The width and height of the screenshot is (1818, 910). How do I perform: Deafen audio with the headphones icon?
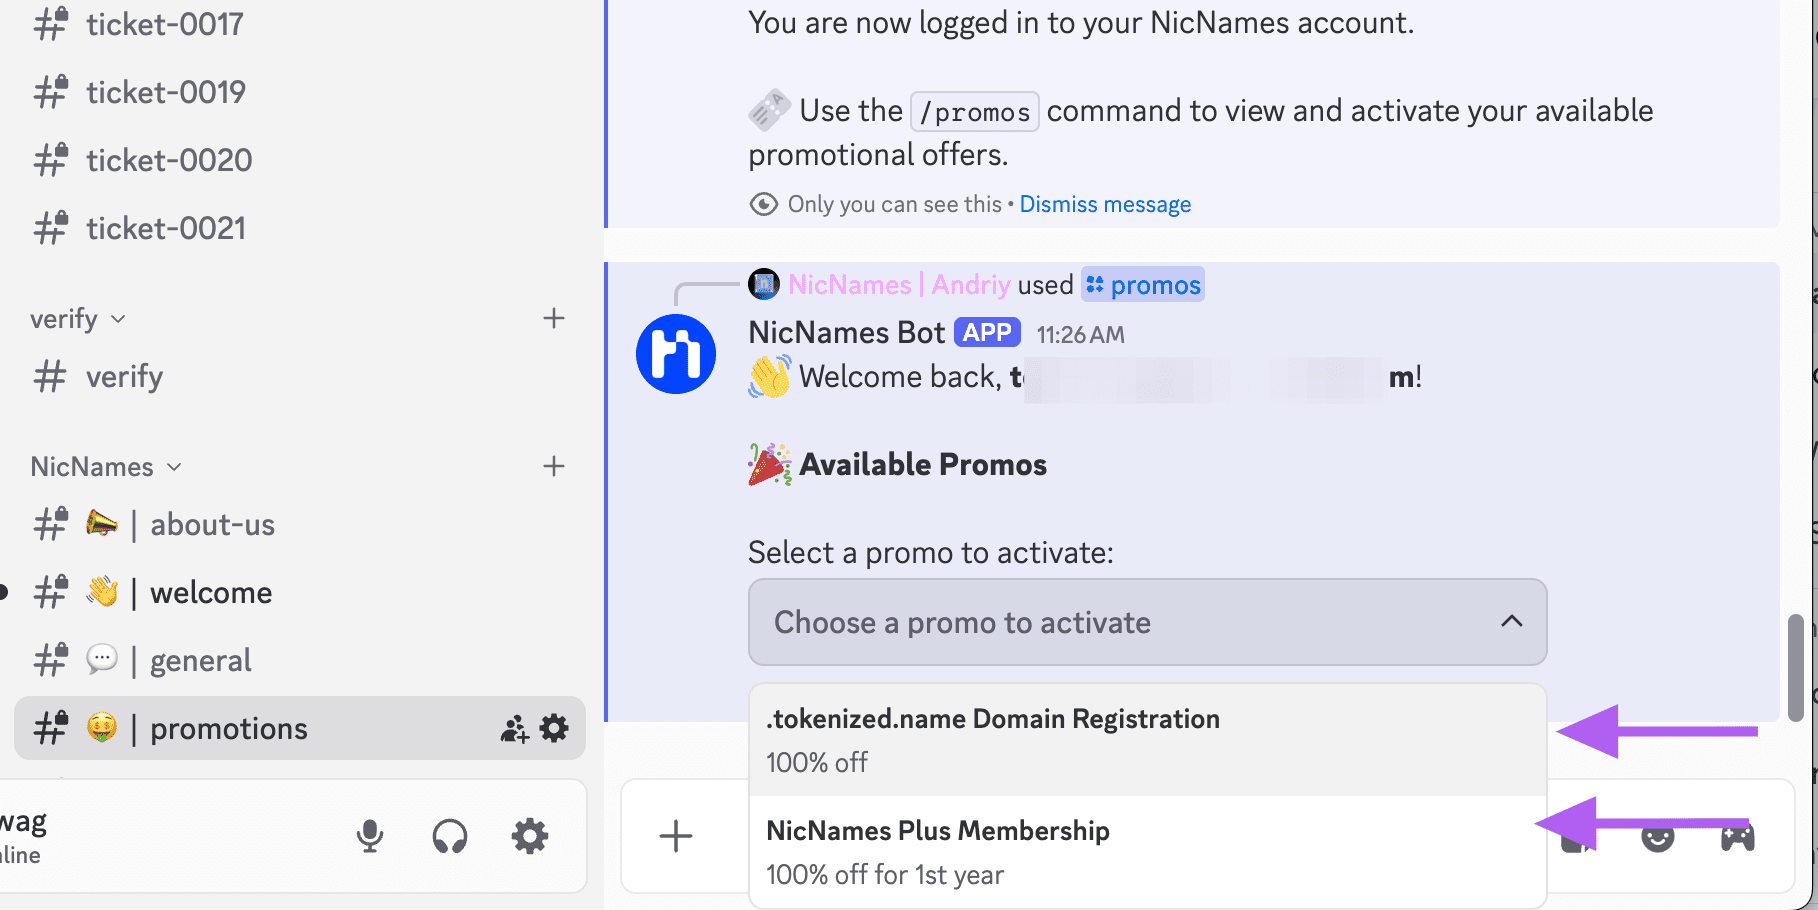click(x=450, y=836)
